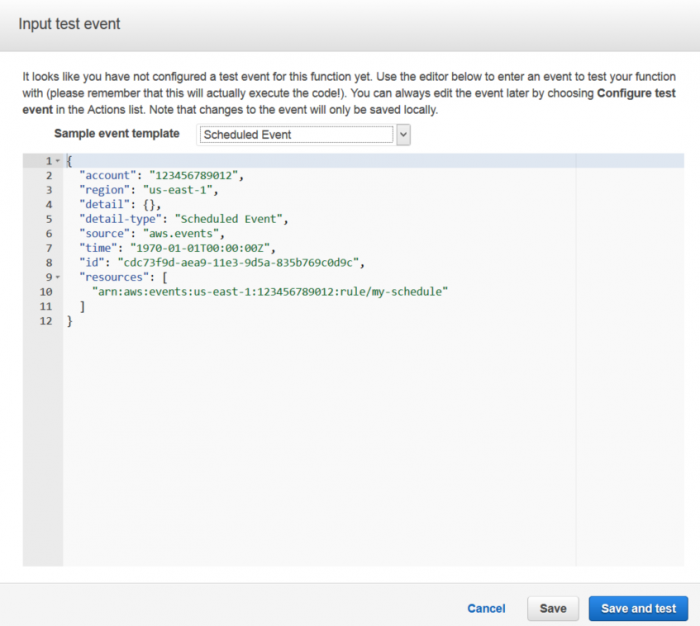Click the "Scheduled Event" detail-type value

click(229, 219)
